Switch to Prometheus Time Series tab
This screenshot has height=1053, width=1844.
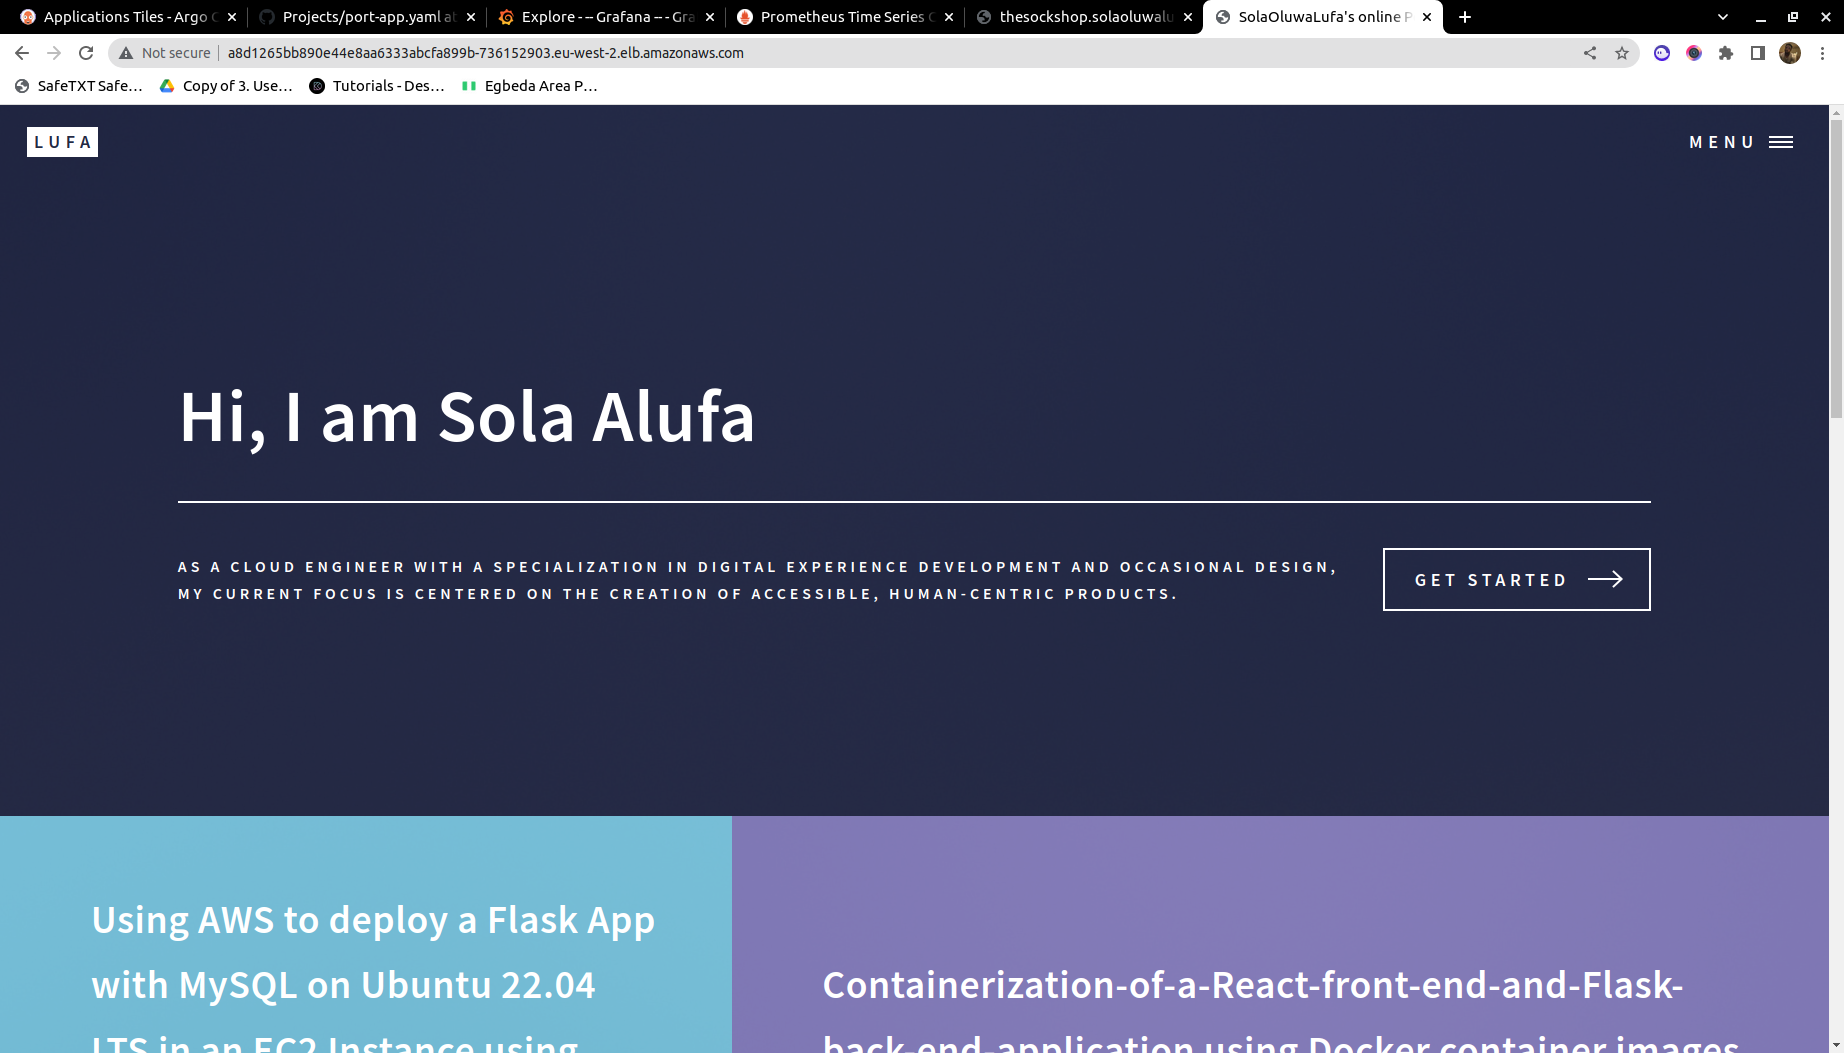coord(847,17)
